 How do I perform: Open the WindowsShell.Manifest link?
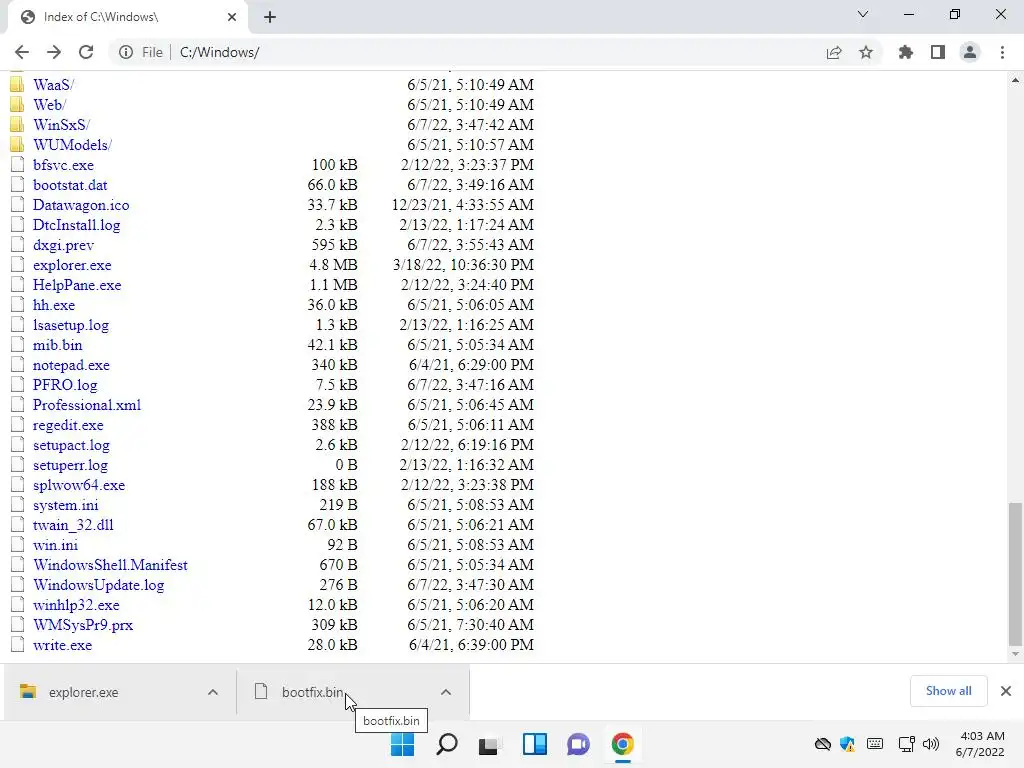pyautogui.click(x=110, y=565)
